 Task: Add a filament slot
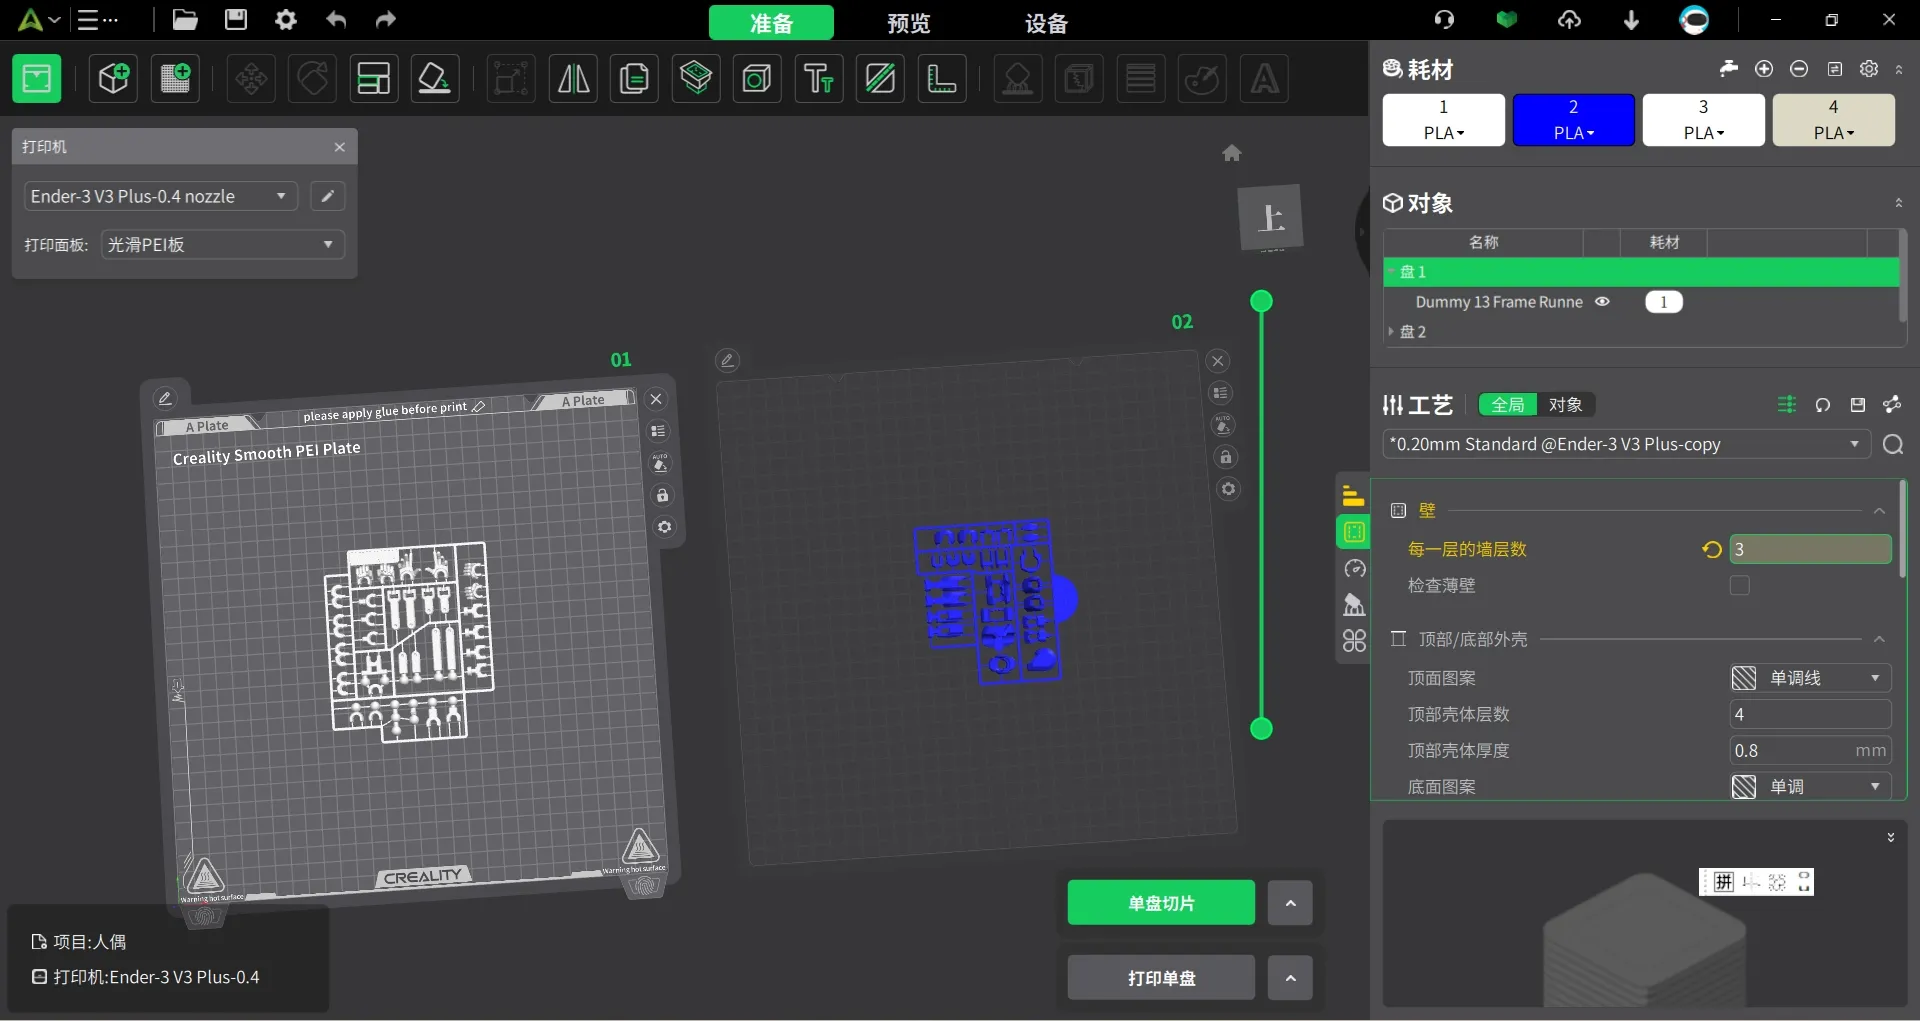(1764, 68)
